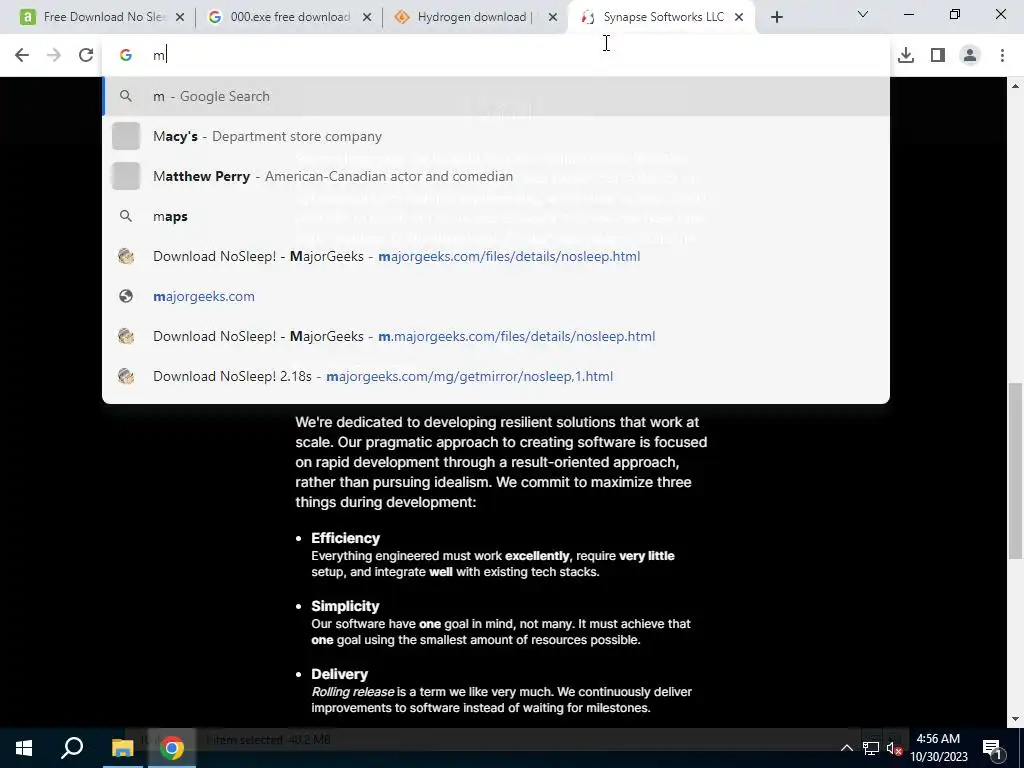Close the Synapse Softworks LLC tab

(739, 18)
